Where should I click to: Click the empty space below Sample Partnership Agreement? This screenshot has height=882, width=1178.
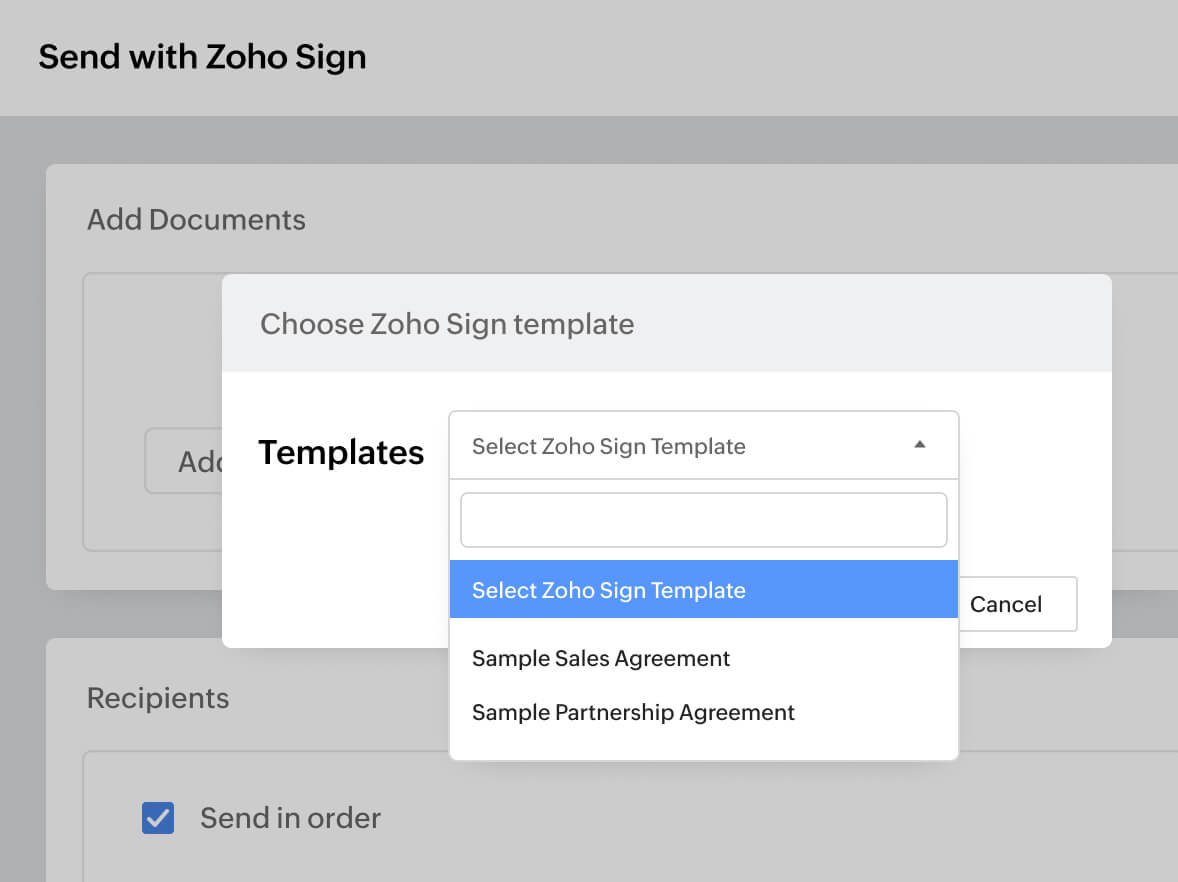(703, 744)
